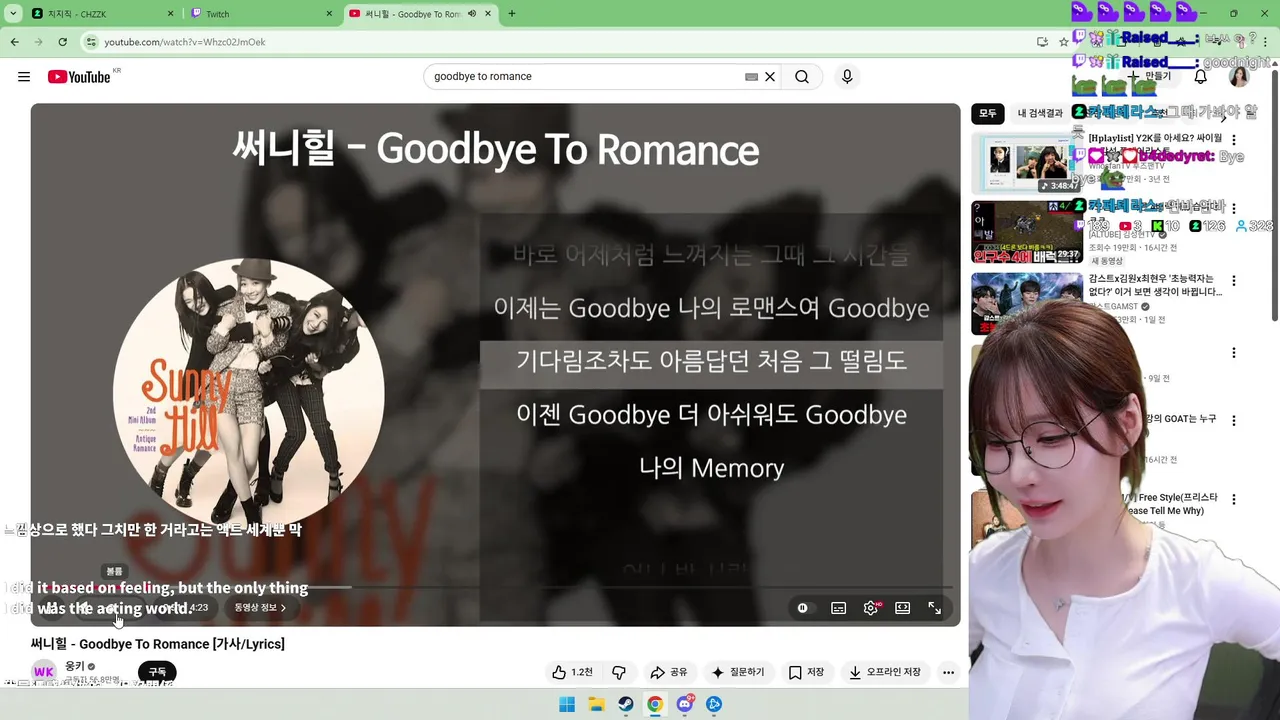Open the Y2K Hplaylist video thumbnail
This screenshot has height=720, width=1280.
(x=1027, y=163)
